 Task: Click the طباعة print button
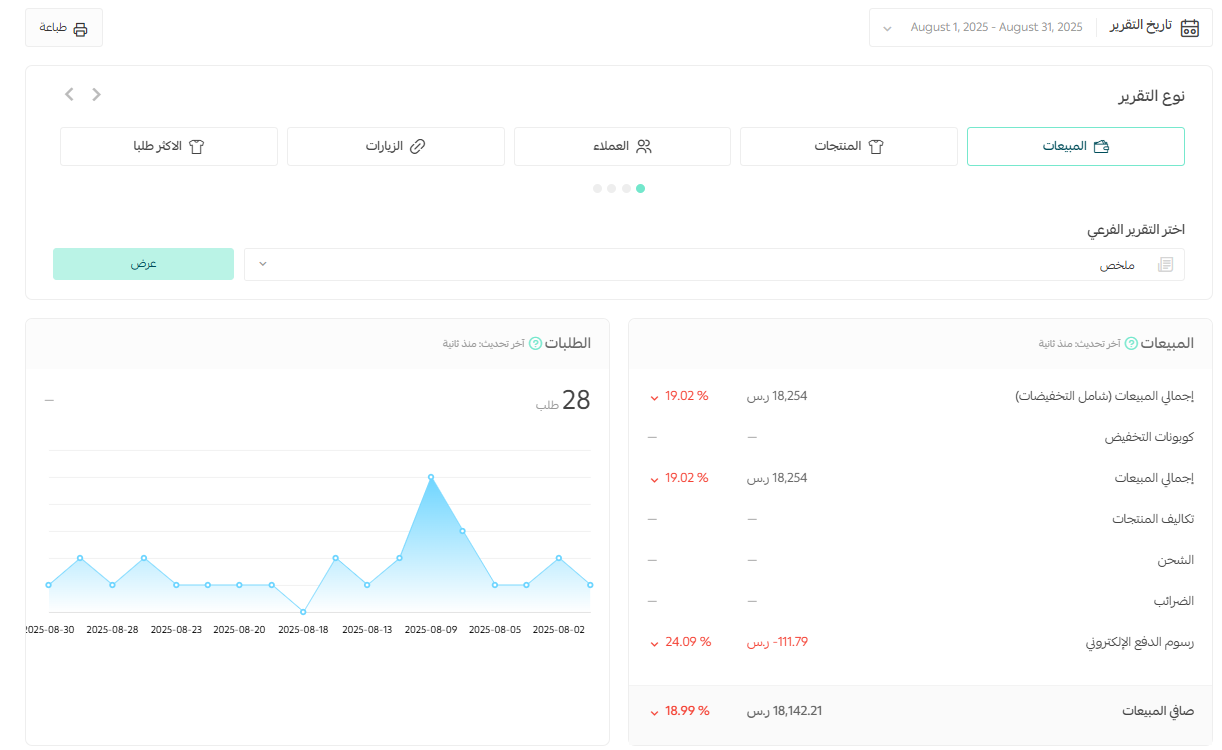coord(64,28)
